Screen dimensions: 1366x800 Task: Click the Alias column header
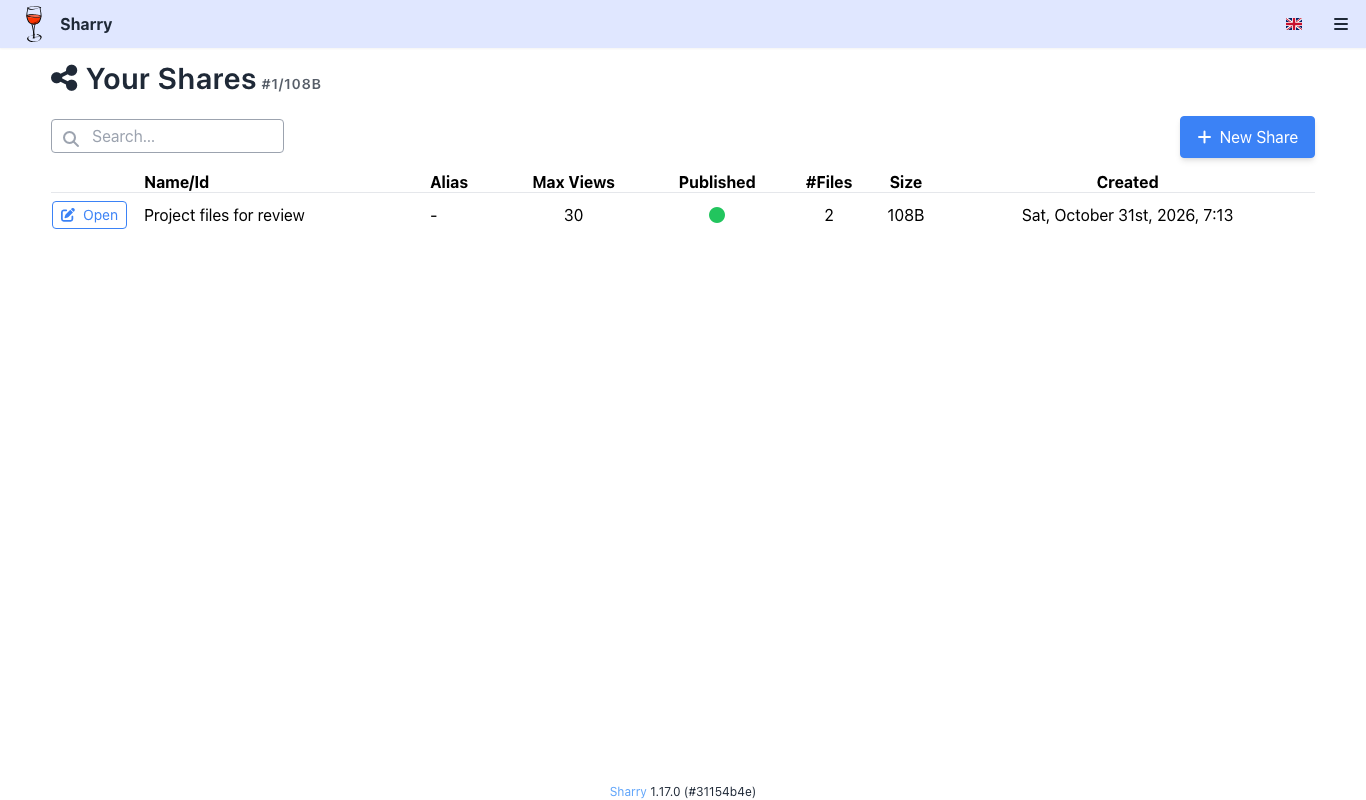click(x=449, y=182)
